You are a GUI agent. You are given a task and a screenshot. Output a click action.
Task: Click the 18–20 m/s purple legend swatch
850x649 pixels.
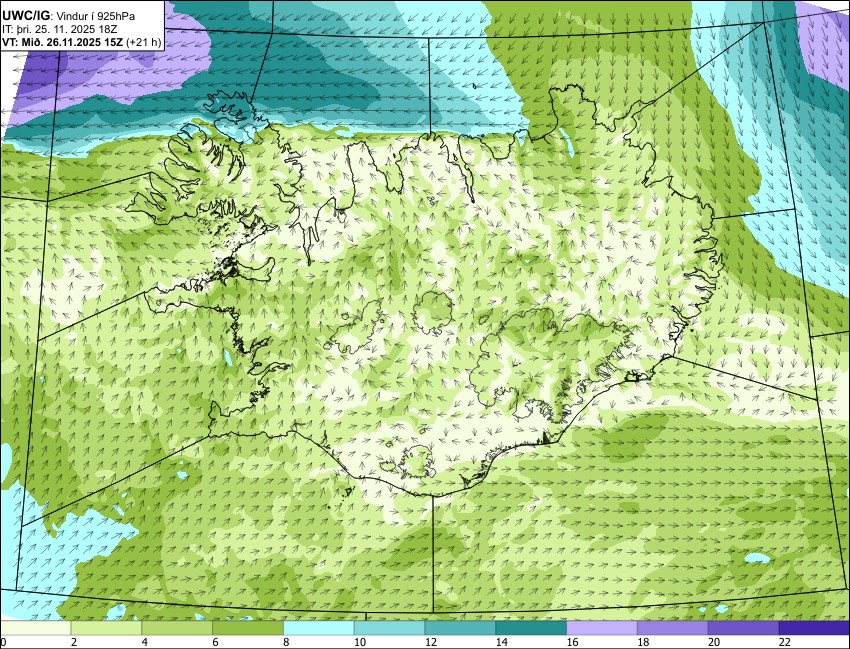click(672, 628)
